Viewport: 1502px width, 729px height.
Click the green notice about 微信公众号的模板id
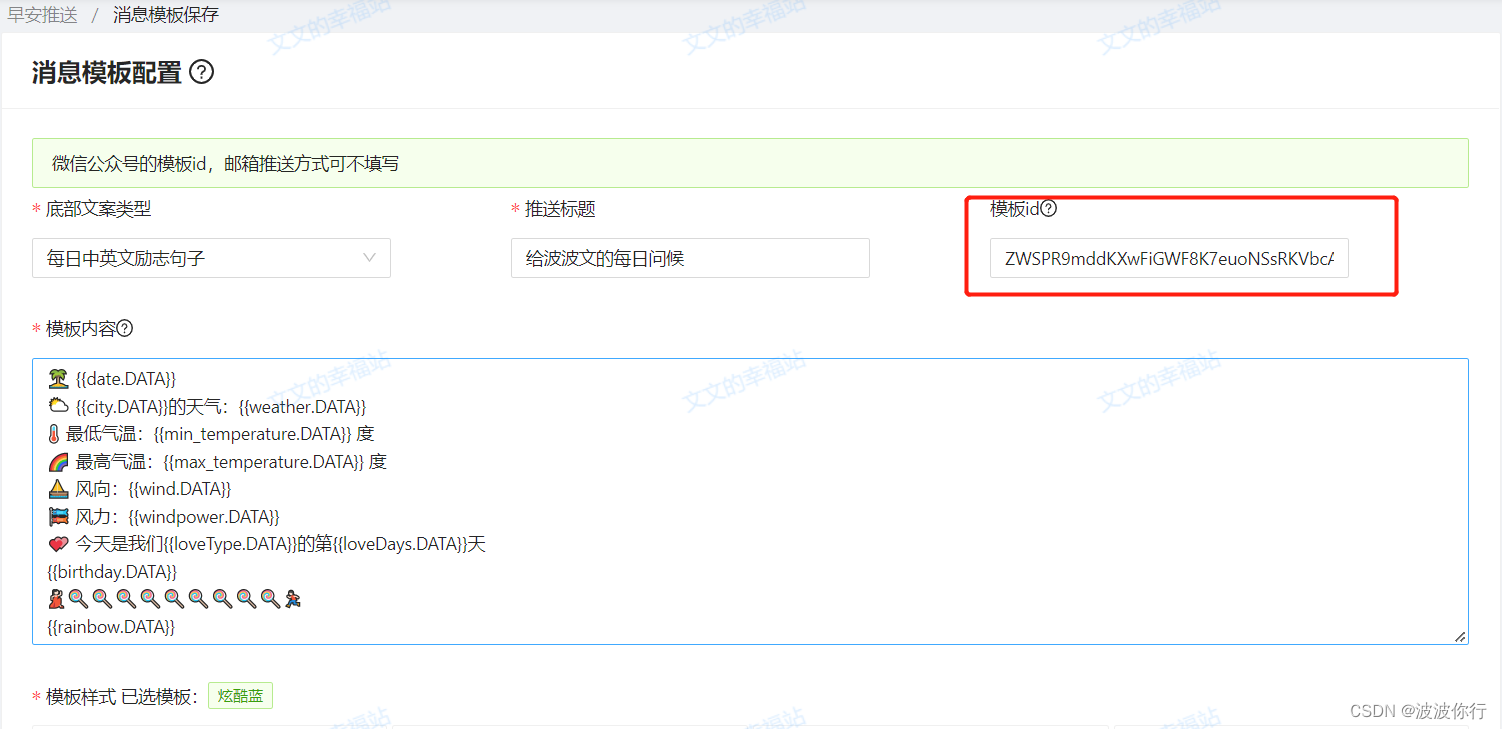pyautogui.click(x=750, y=163)
